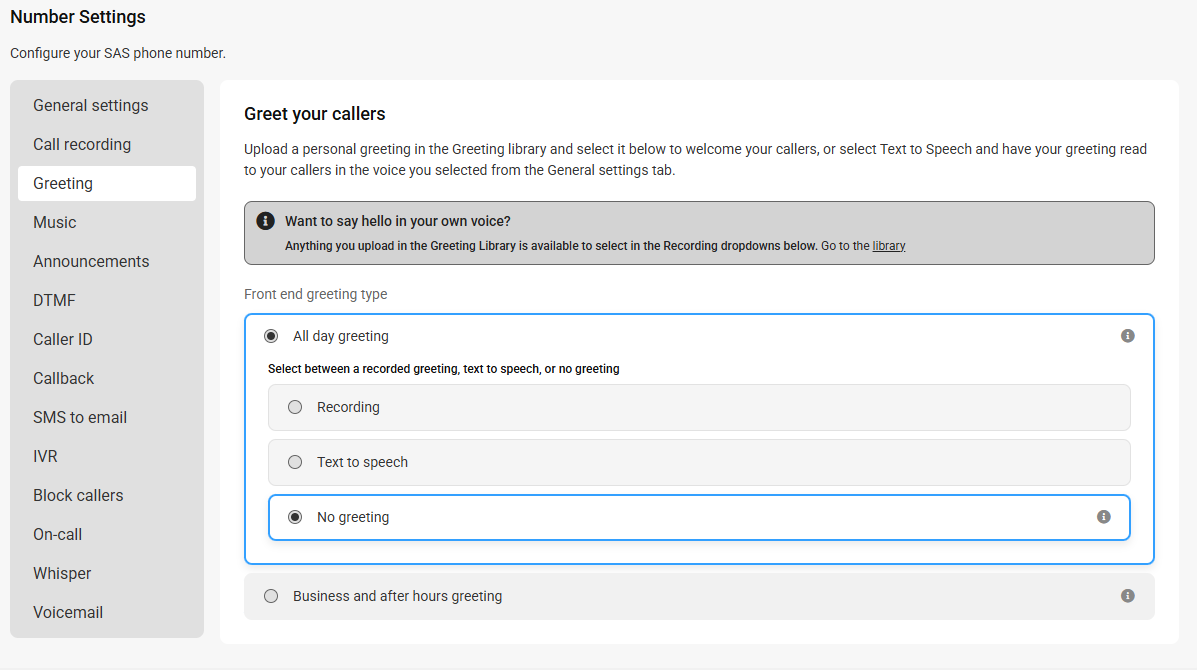Screen dimensions: 1197x670
Task: Click the 'Front end greeting type' label
Action: (x=315, y=294)
